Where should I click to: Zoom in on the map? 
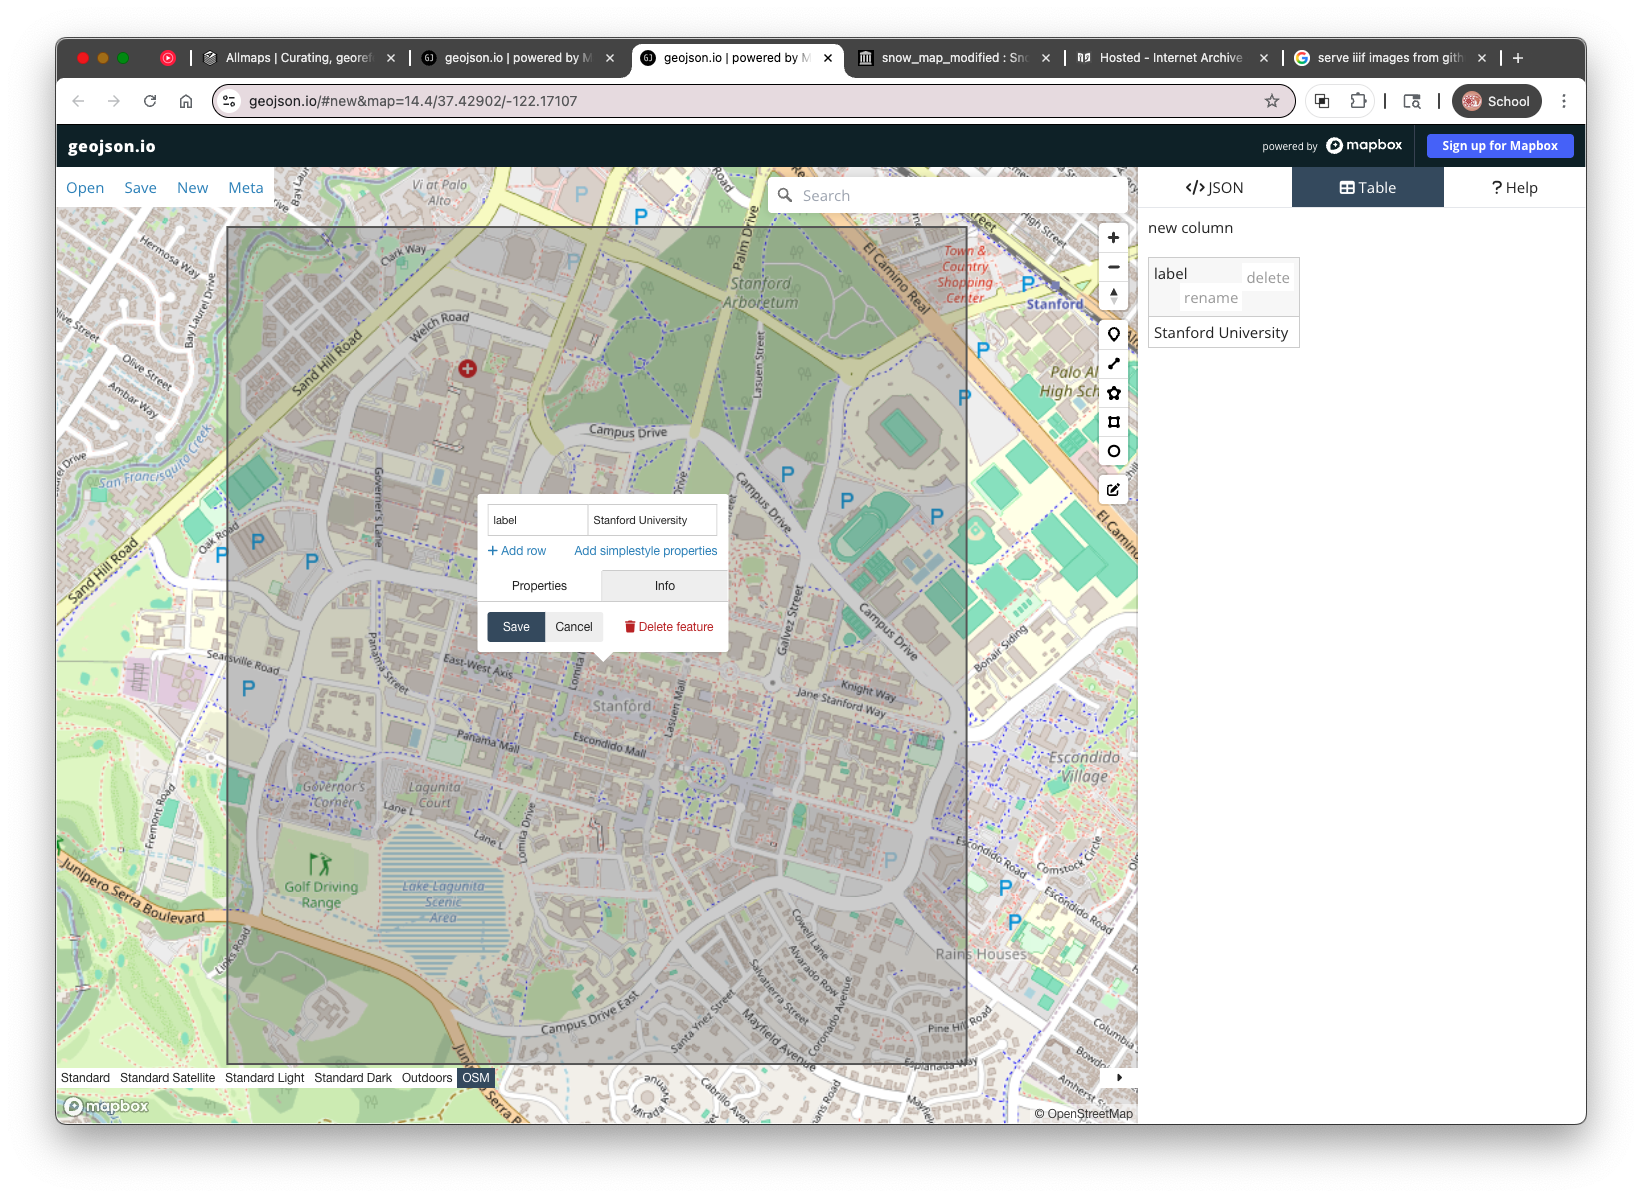point(1113,238)
